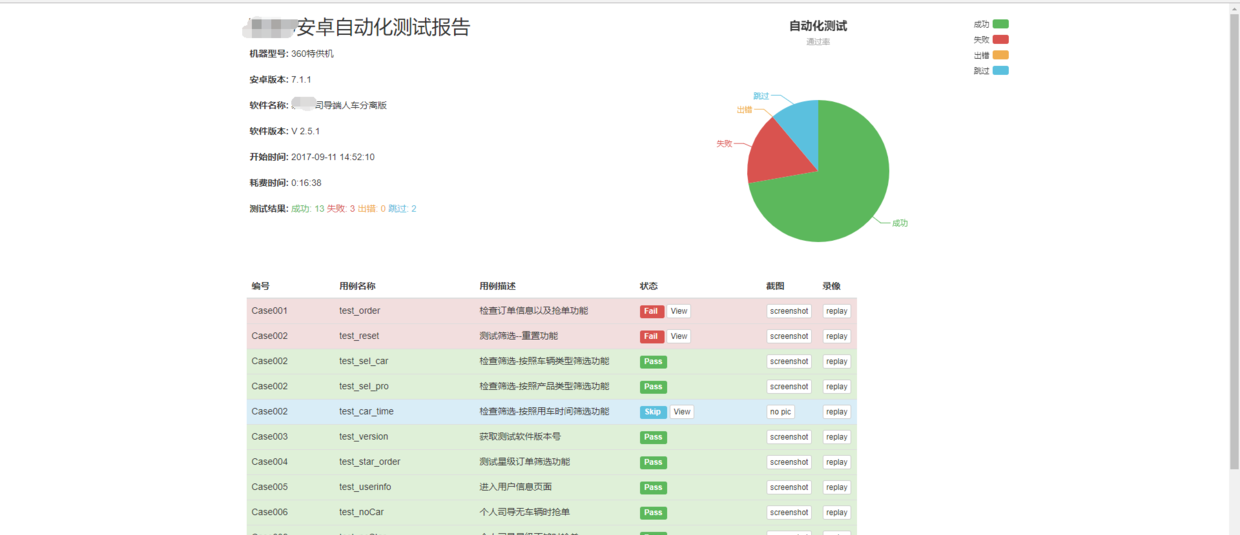Play replay for test_userinfo

tap(837, 487)
